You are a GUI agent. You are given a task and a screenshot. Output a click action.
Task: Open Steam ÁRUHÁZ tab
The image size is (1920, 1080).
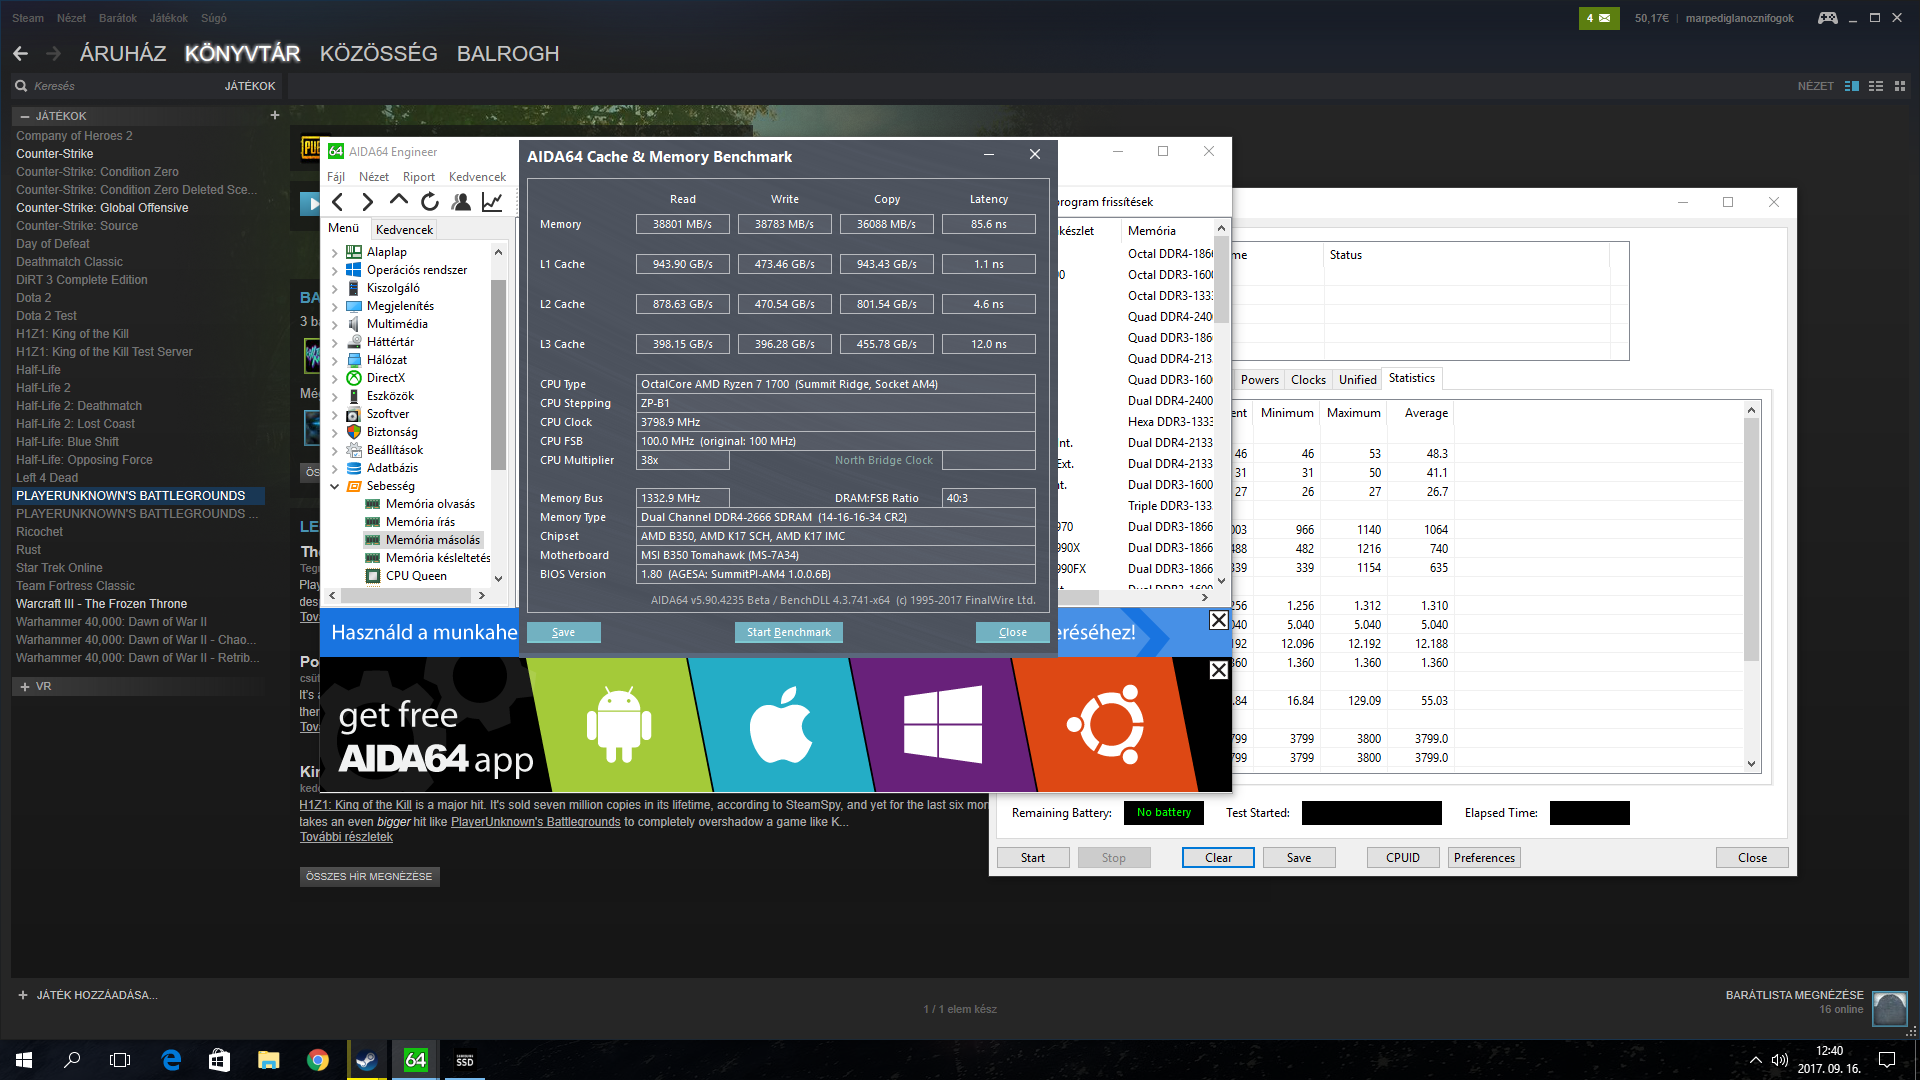(123, 54)
